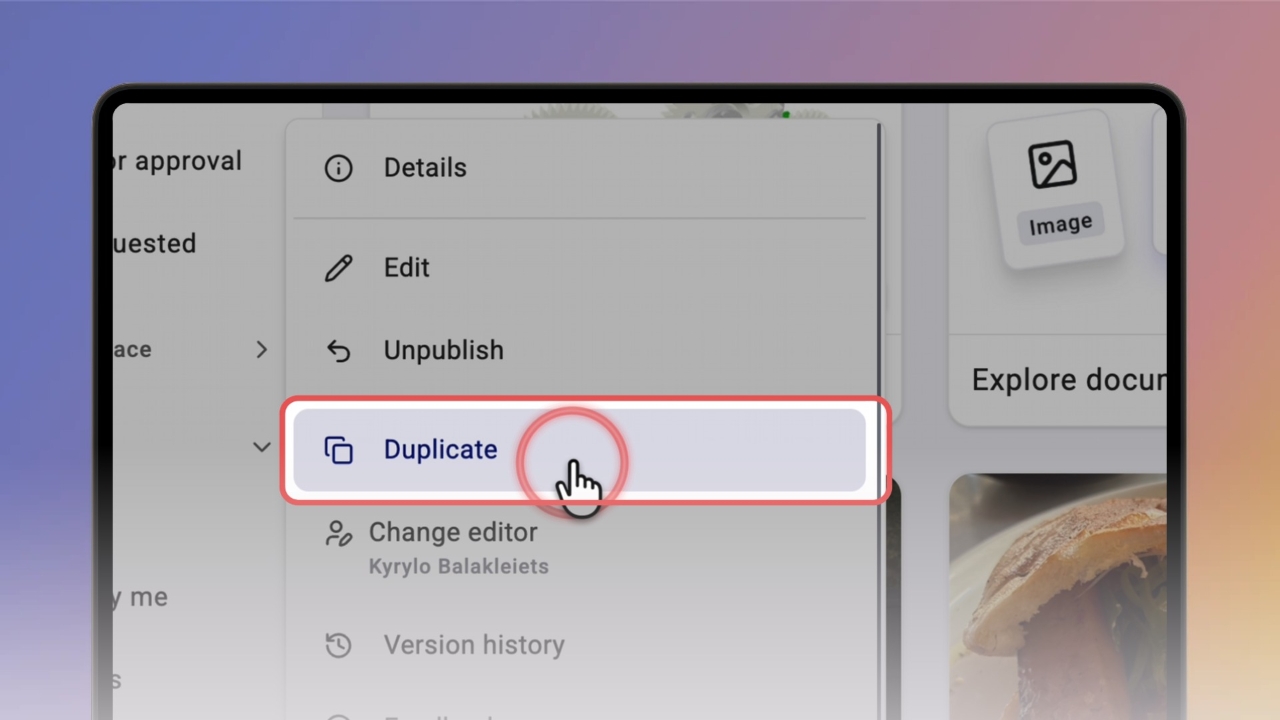Expand the sidebar right chevron arrow
Image resolution: width=1280 pixels, height=720 pixels.
point(261,349)
